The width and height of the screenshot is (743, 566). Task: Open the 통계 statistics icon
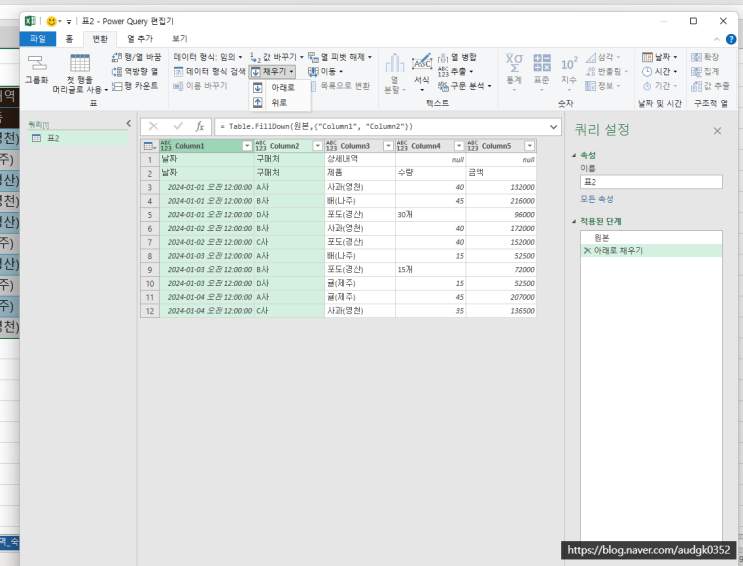tap(514, 64)
